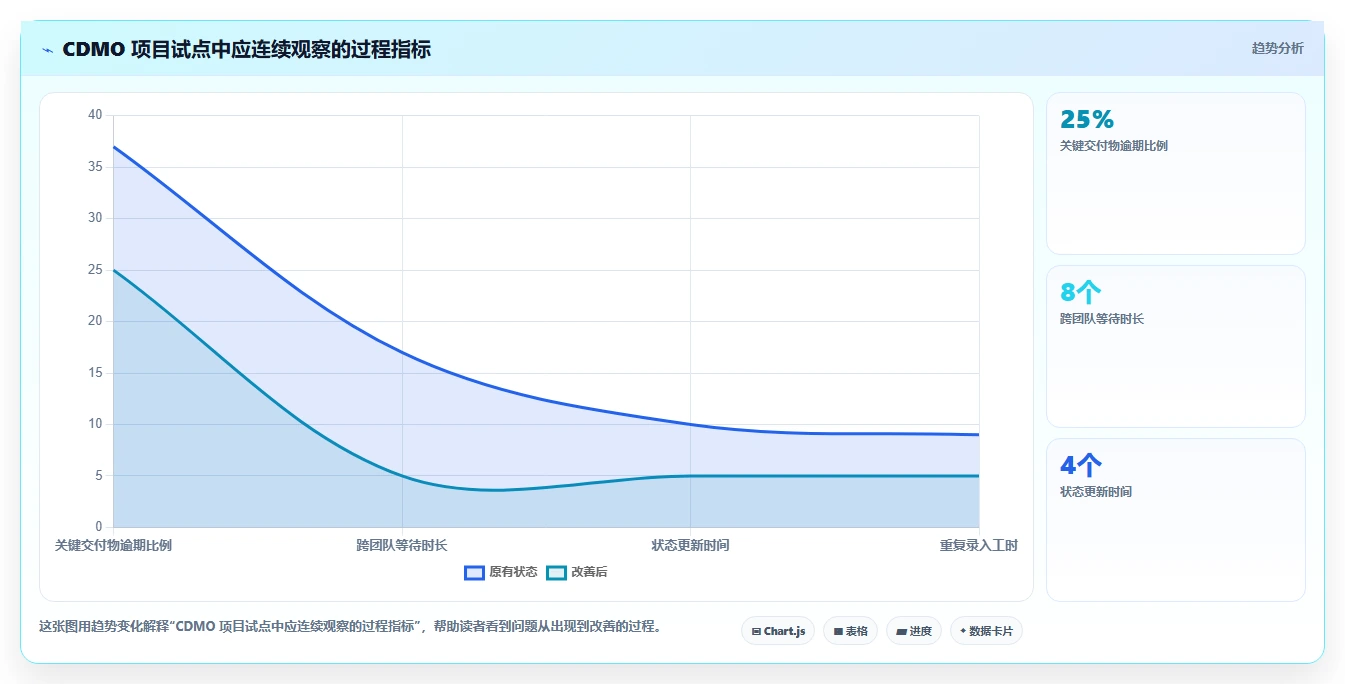The image size is (1345, 684).
Task: Click x-axis label 状态更新时间
Action: click(690, 545)
